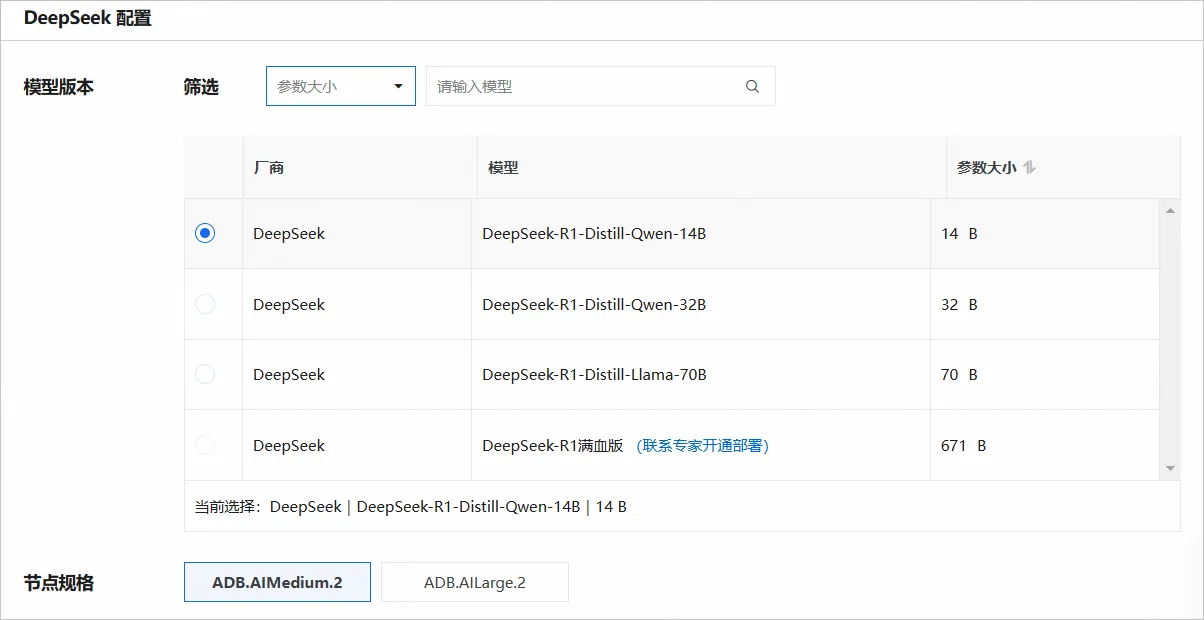This screenshot has width=1204, height=620.
Task: Click the DeepSeek-R1-Distill-Llama-70B model name cell
Action: click(594, 375)
